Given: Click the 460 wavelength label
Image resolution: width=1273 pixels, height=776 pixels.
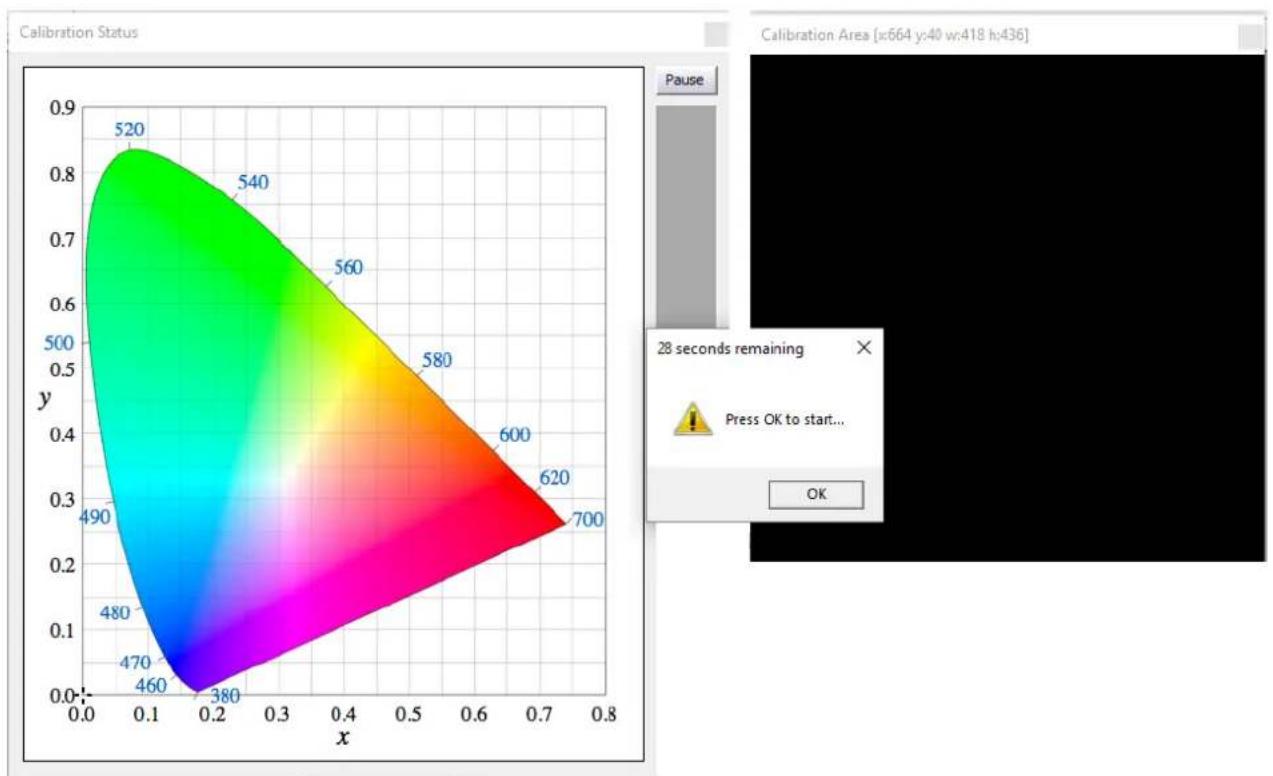Looking at the screenshot, I should pos(151,685).
